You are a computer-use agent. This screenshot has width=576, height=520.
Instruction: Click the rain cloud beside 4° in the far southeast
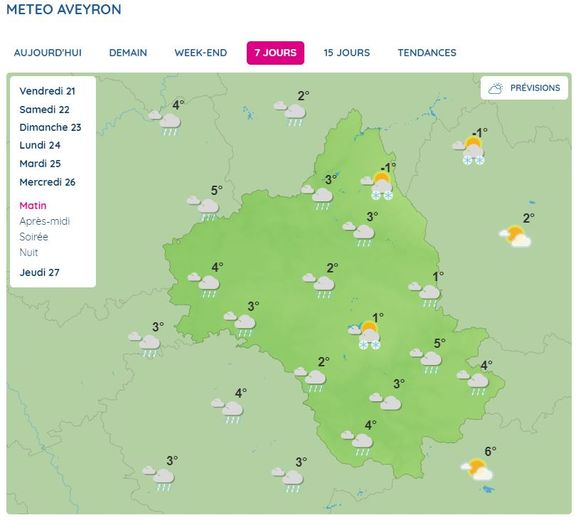473,383
